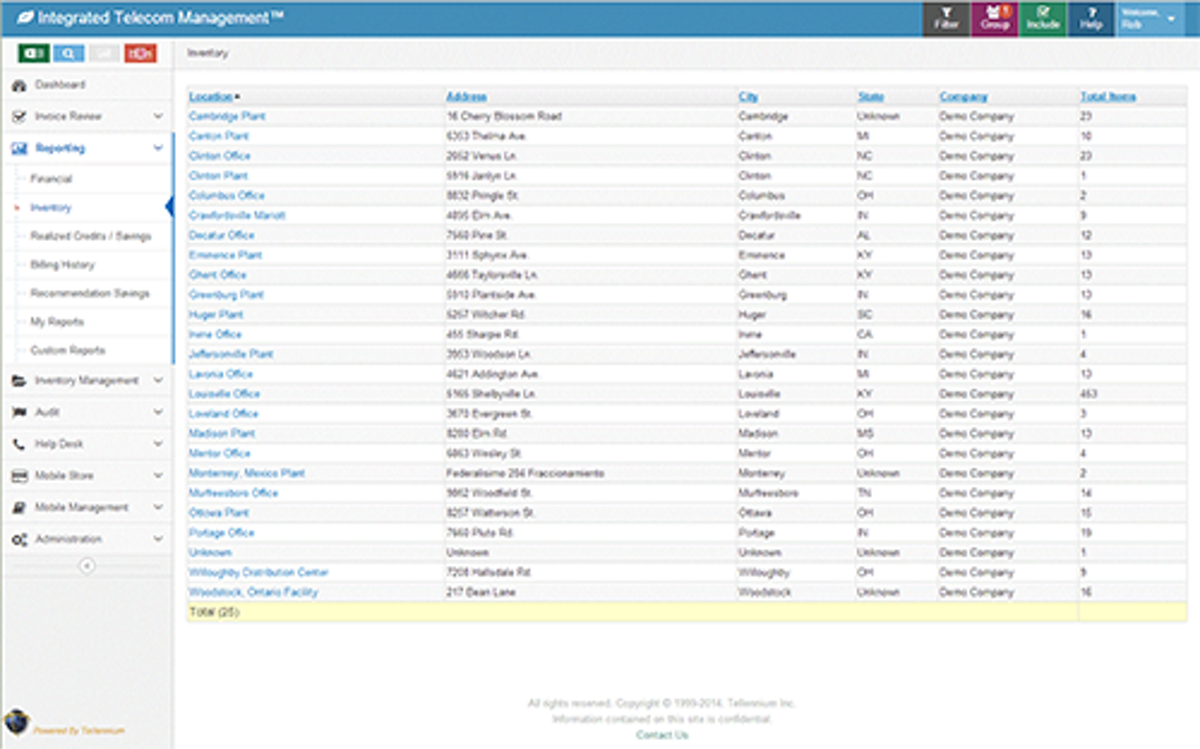1200x749 pixels.
Task: Click the green Excel export button
Action: [33, 53]
